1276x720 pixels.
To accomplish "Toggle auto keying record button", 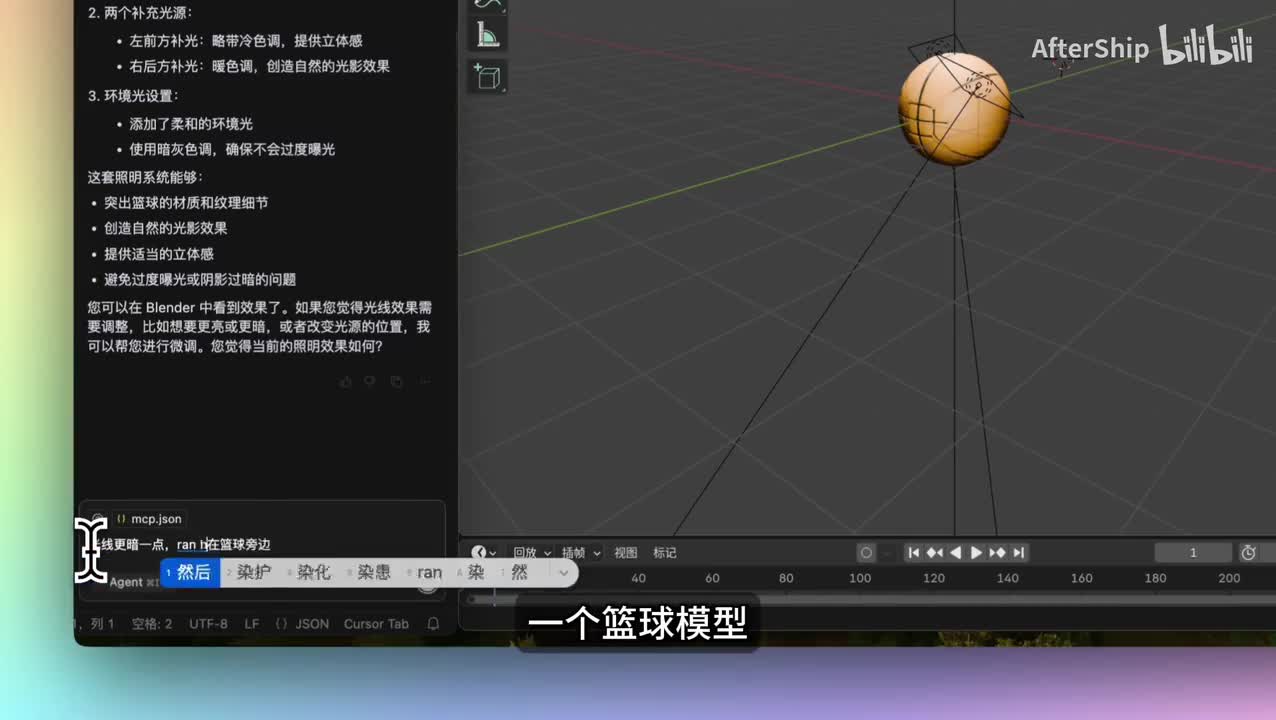I will click(x=866, y=553).
